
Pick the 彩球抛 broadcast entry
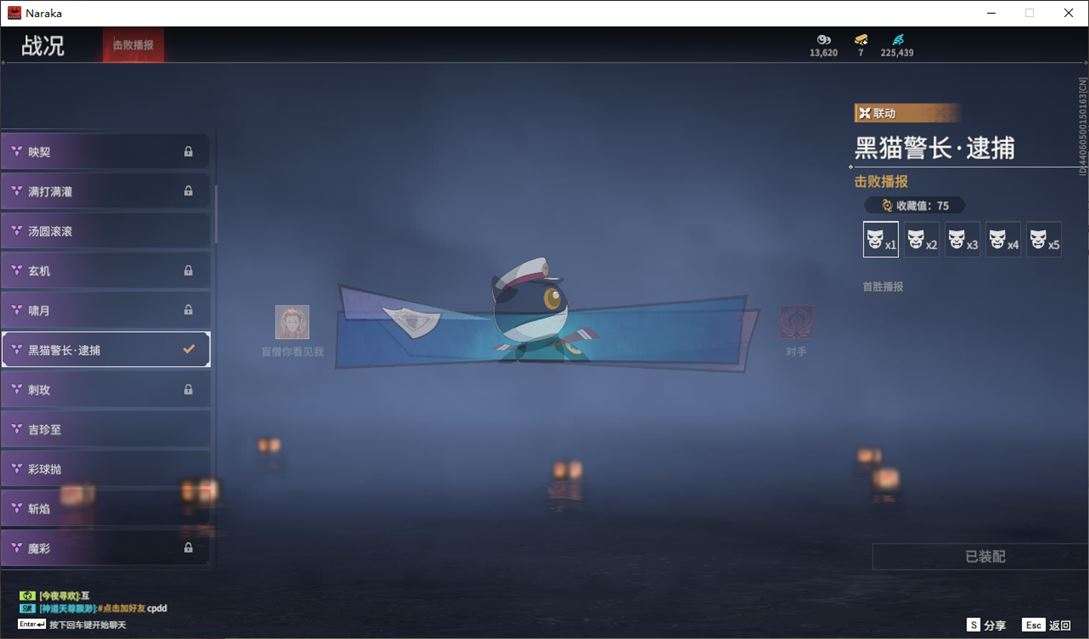pyautogui.click(x=106, y=469)
